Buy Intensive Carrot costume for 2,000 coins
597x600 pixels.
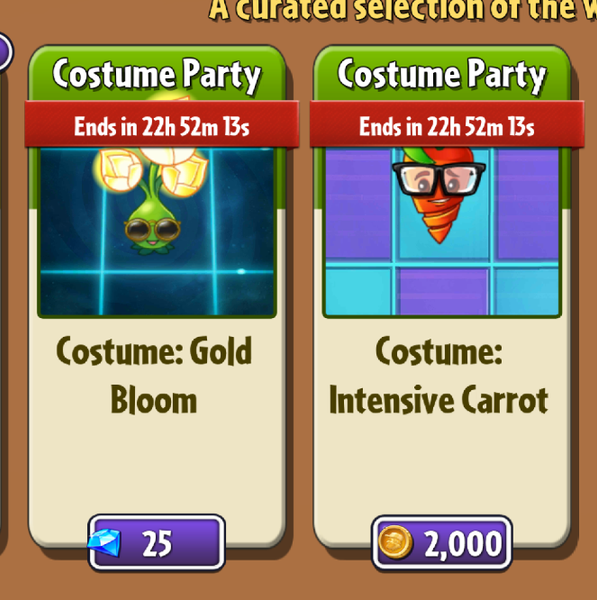tap(442, 543)
